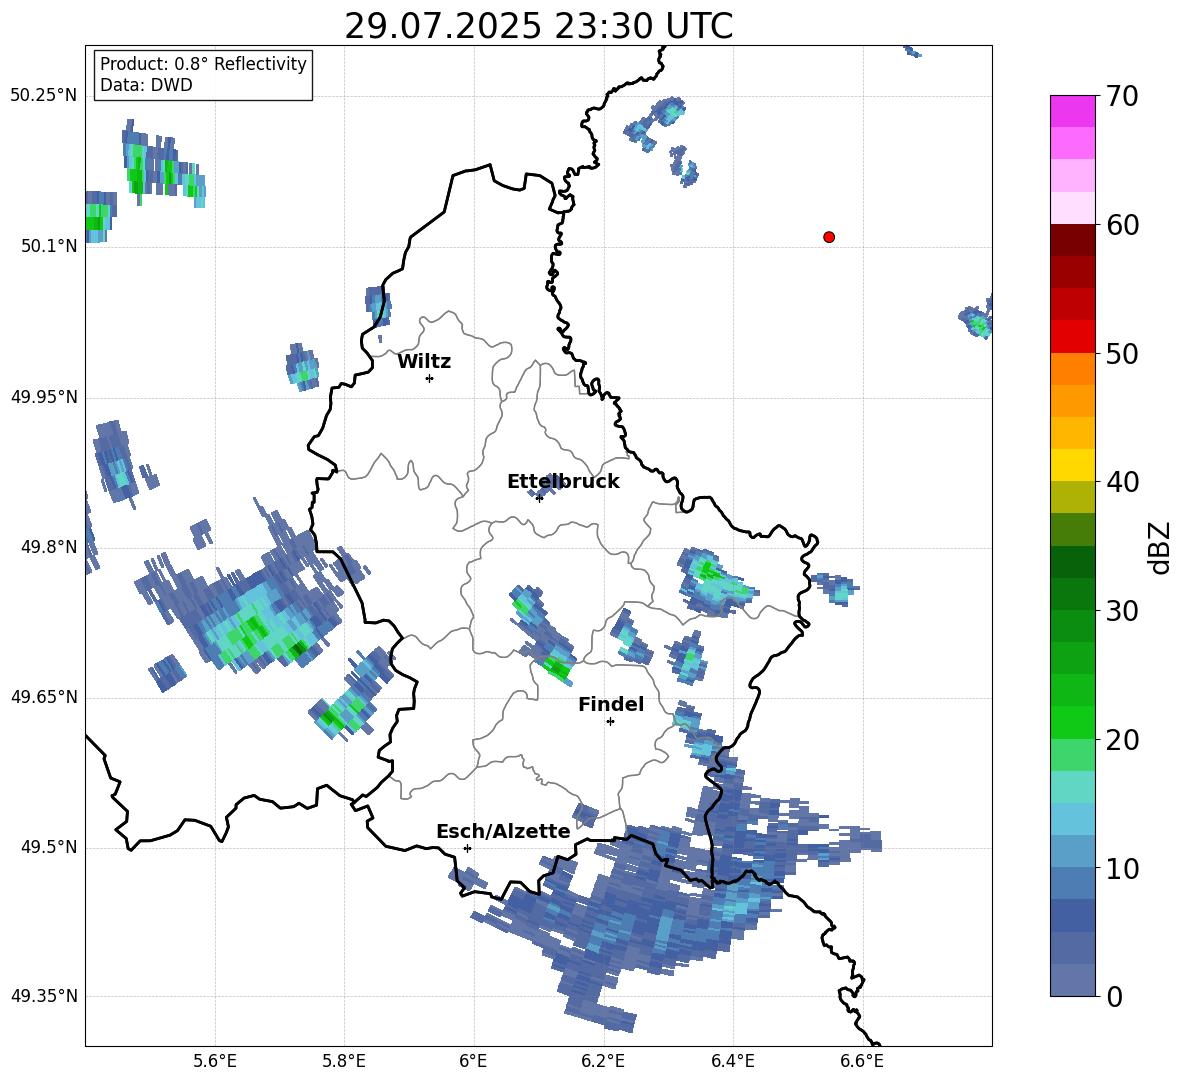Click the title 29.07.2025 23:30 UTC
Image resolution: width=1184 pixels, height=1081 pixels.
(x=538, y=26)
